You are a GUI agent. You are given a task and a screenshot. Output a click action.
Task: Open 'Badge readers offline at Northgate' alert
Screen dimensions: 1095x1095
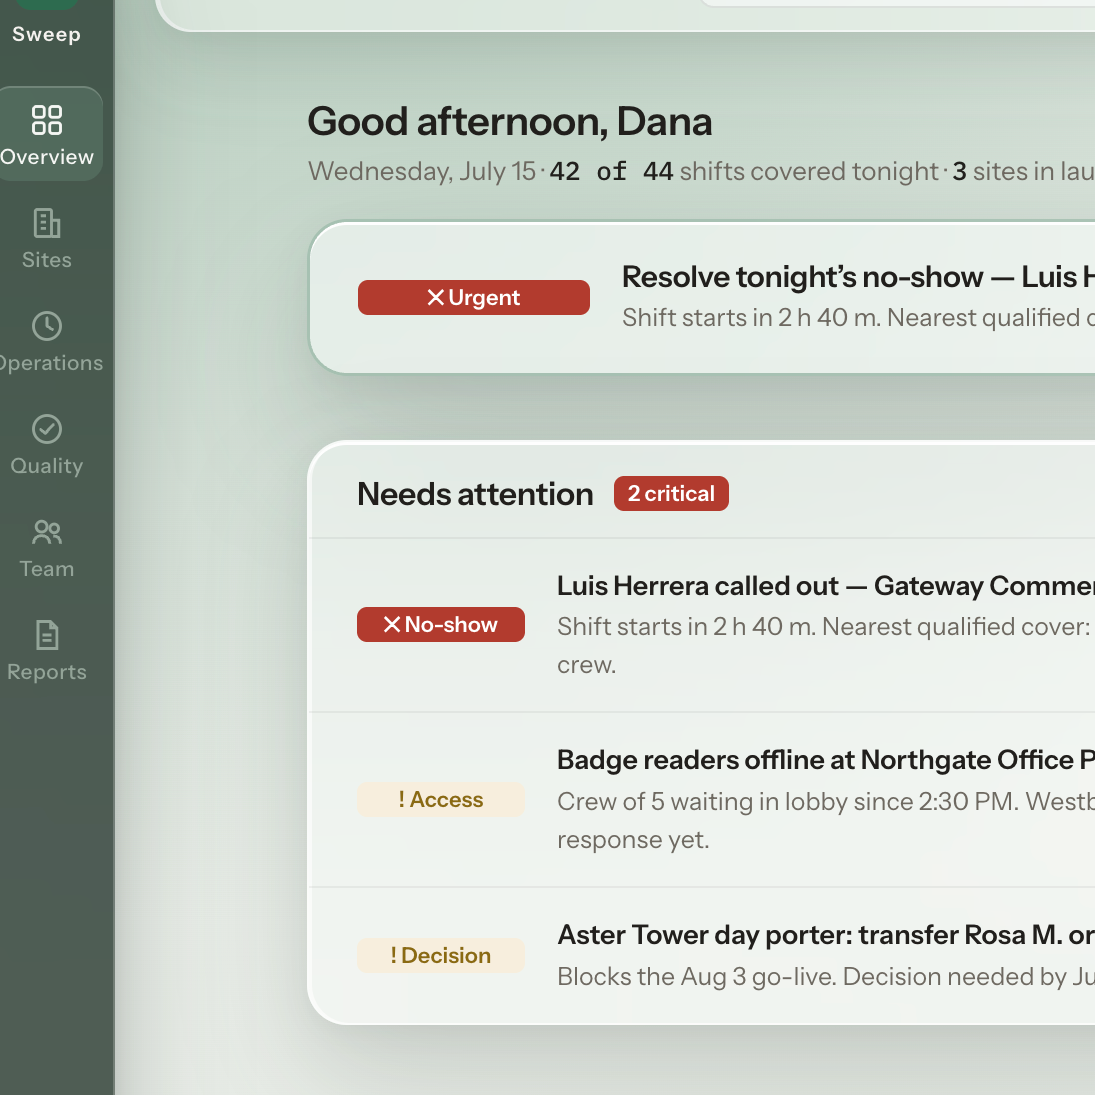coord(825,760)
